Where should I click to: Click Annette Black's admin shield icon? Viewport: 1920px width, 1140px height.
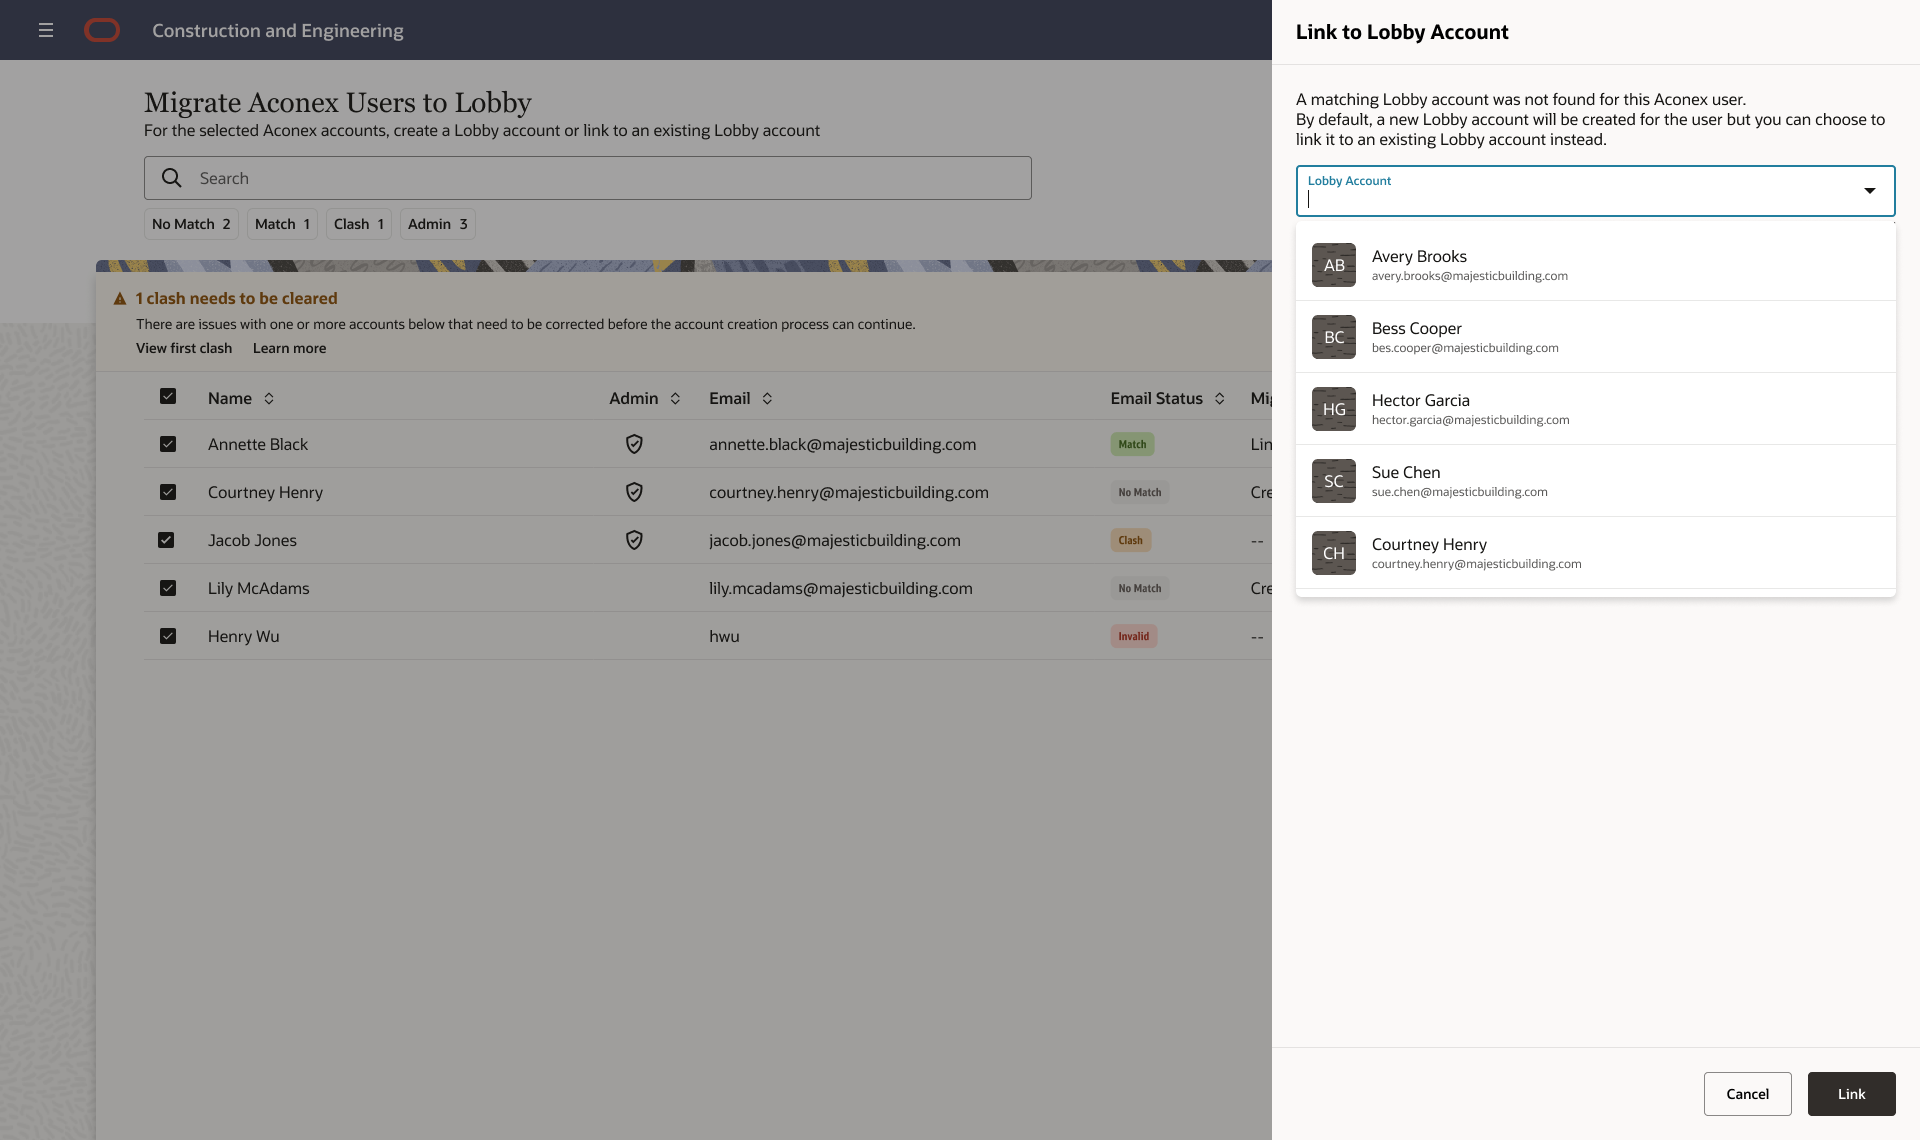[633, 444]
